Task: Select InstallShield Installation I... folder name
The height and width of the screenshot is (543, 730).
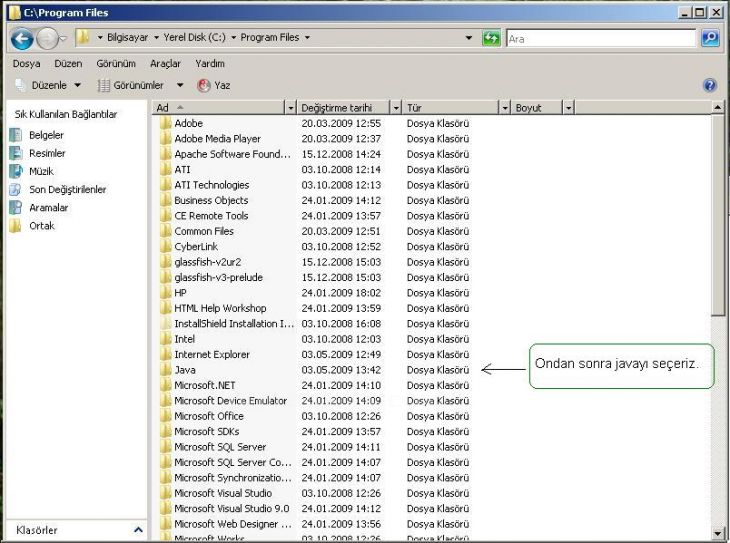Action: click(234, 323)
